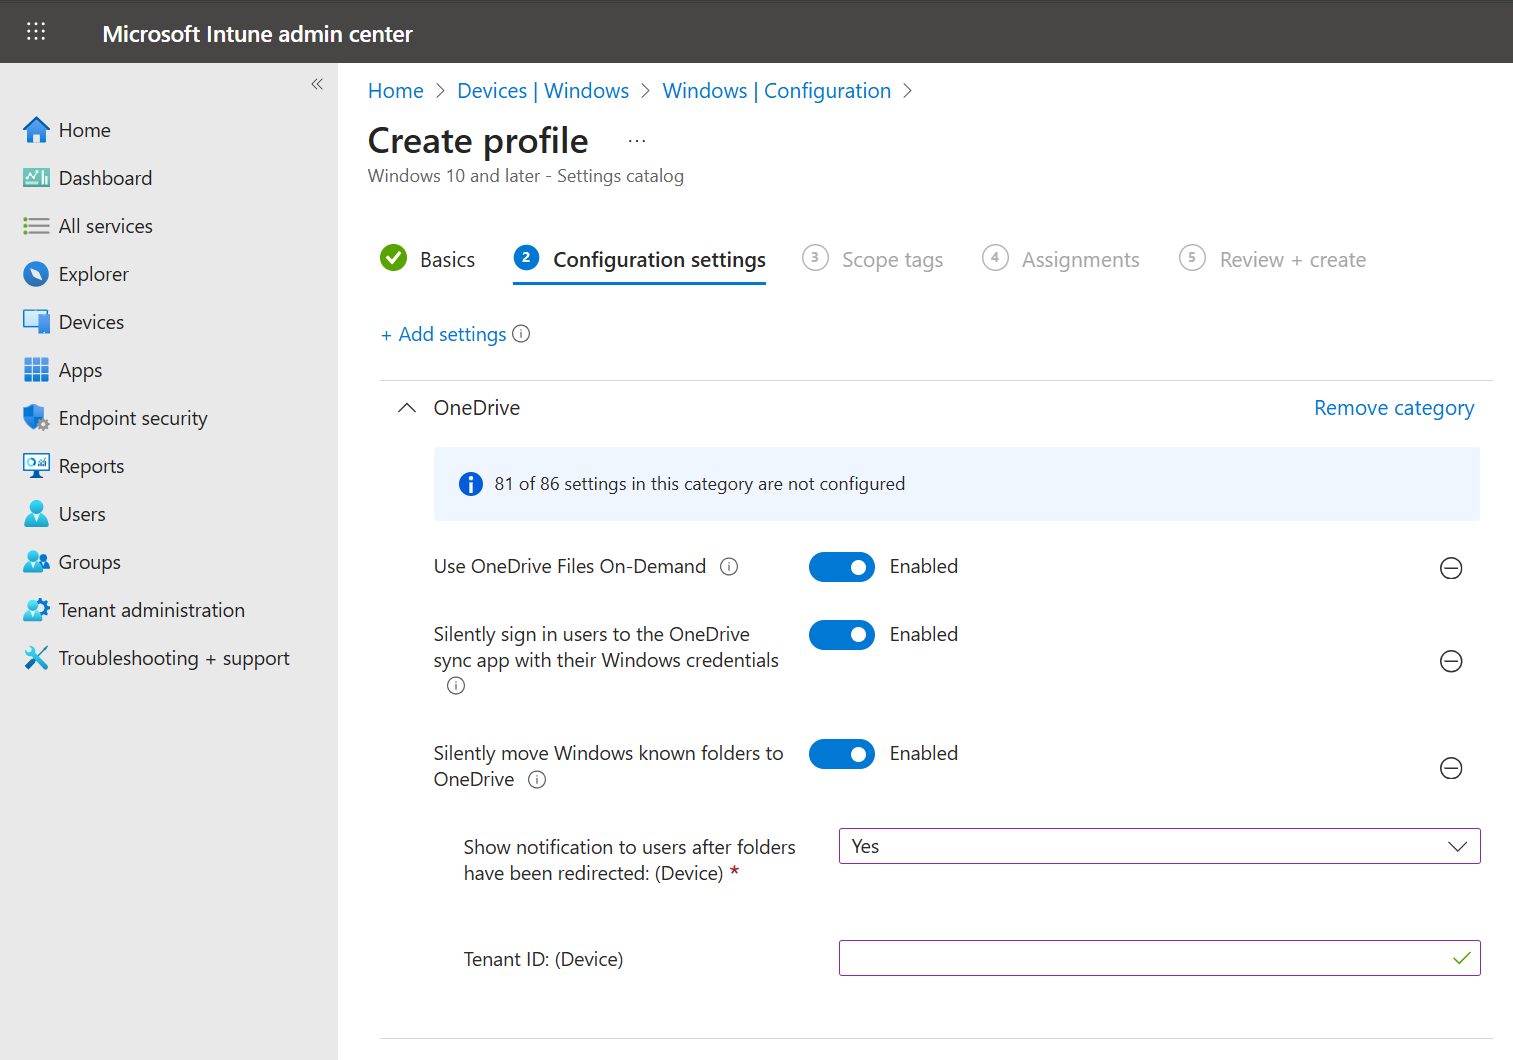This screenshot has height=1060, width=1513.
Task: Show info for Silently move known folders
Action: point(537,780)
